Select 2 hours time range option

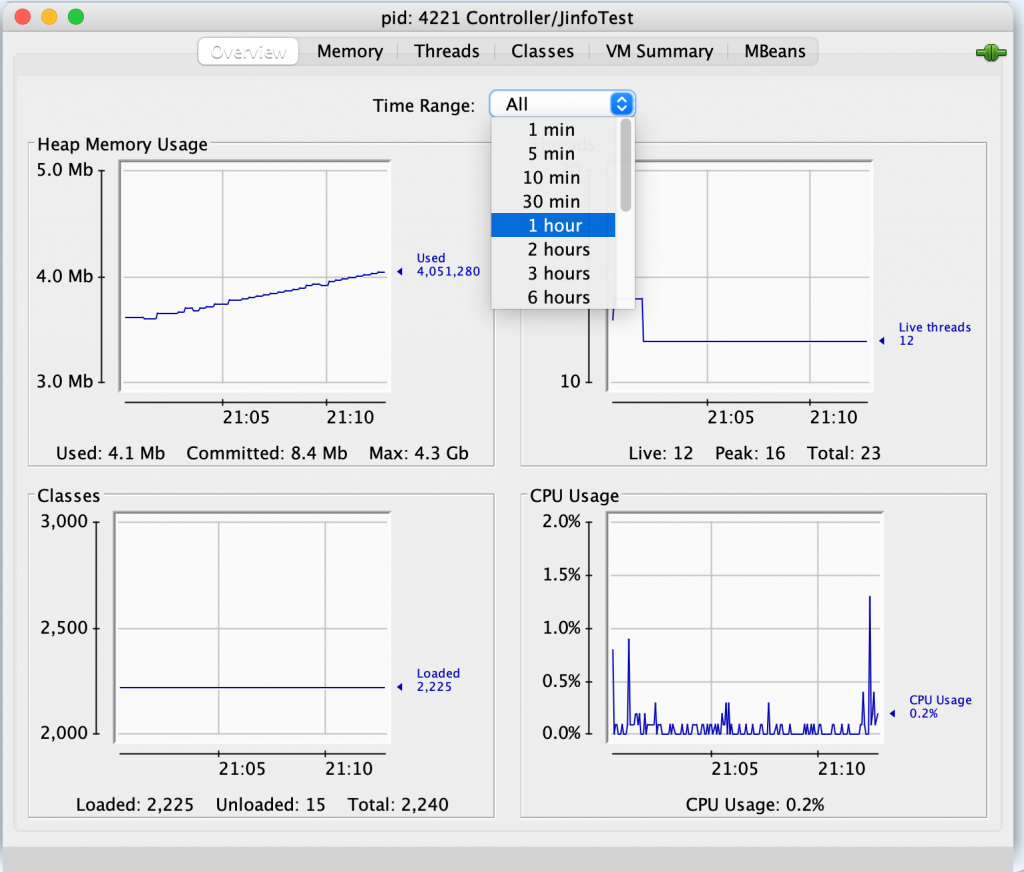coord(552,250)
